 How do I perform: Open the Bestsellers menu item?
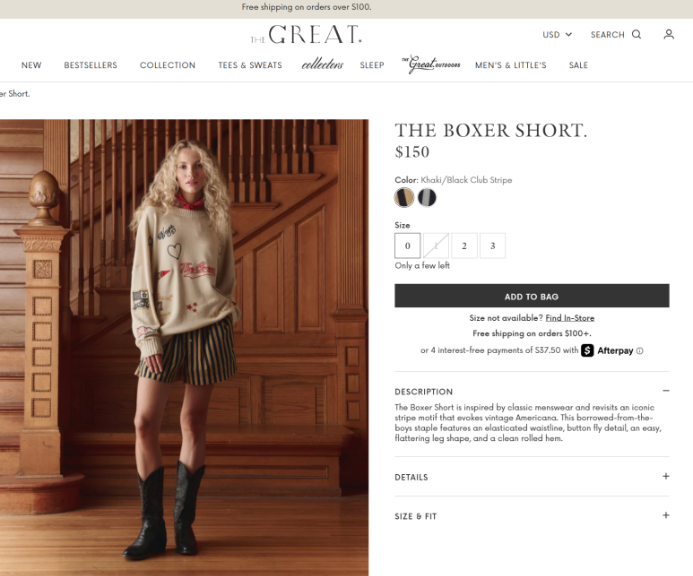[91, 65]
